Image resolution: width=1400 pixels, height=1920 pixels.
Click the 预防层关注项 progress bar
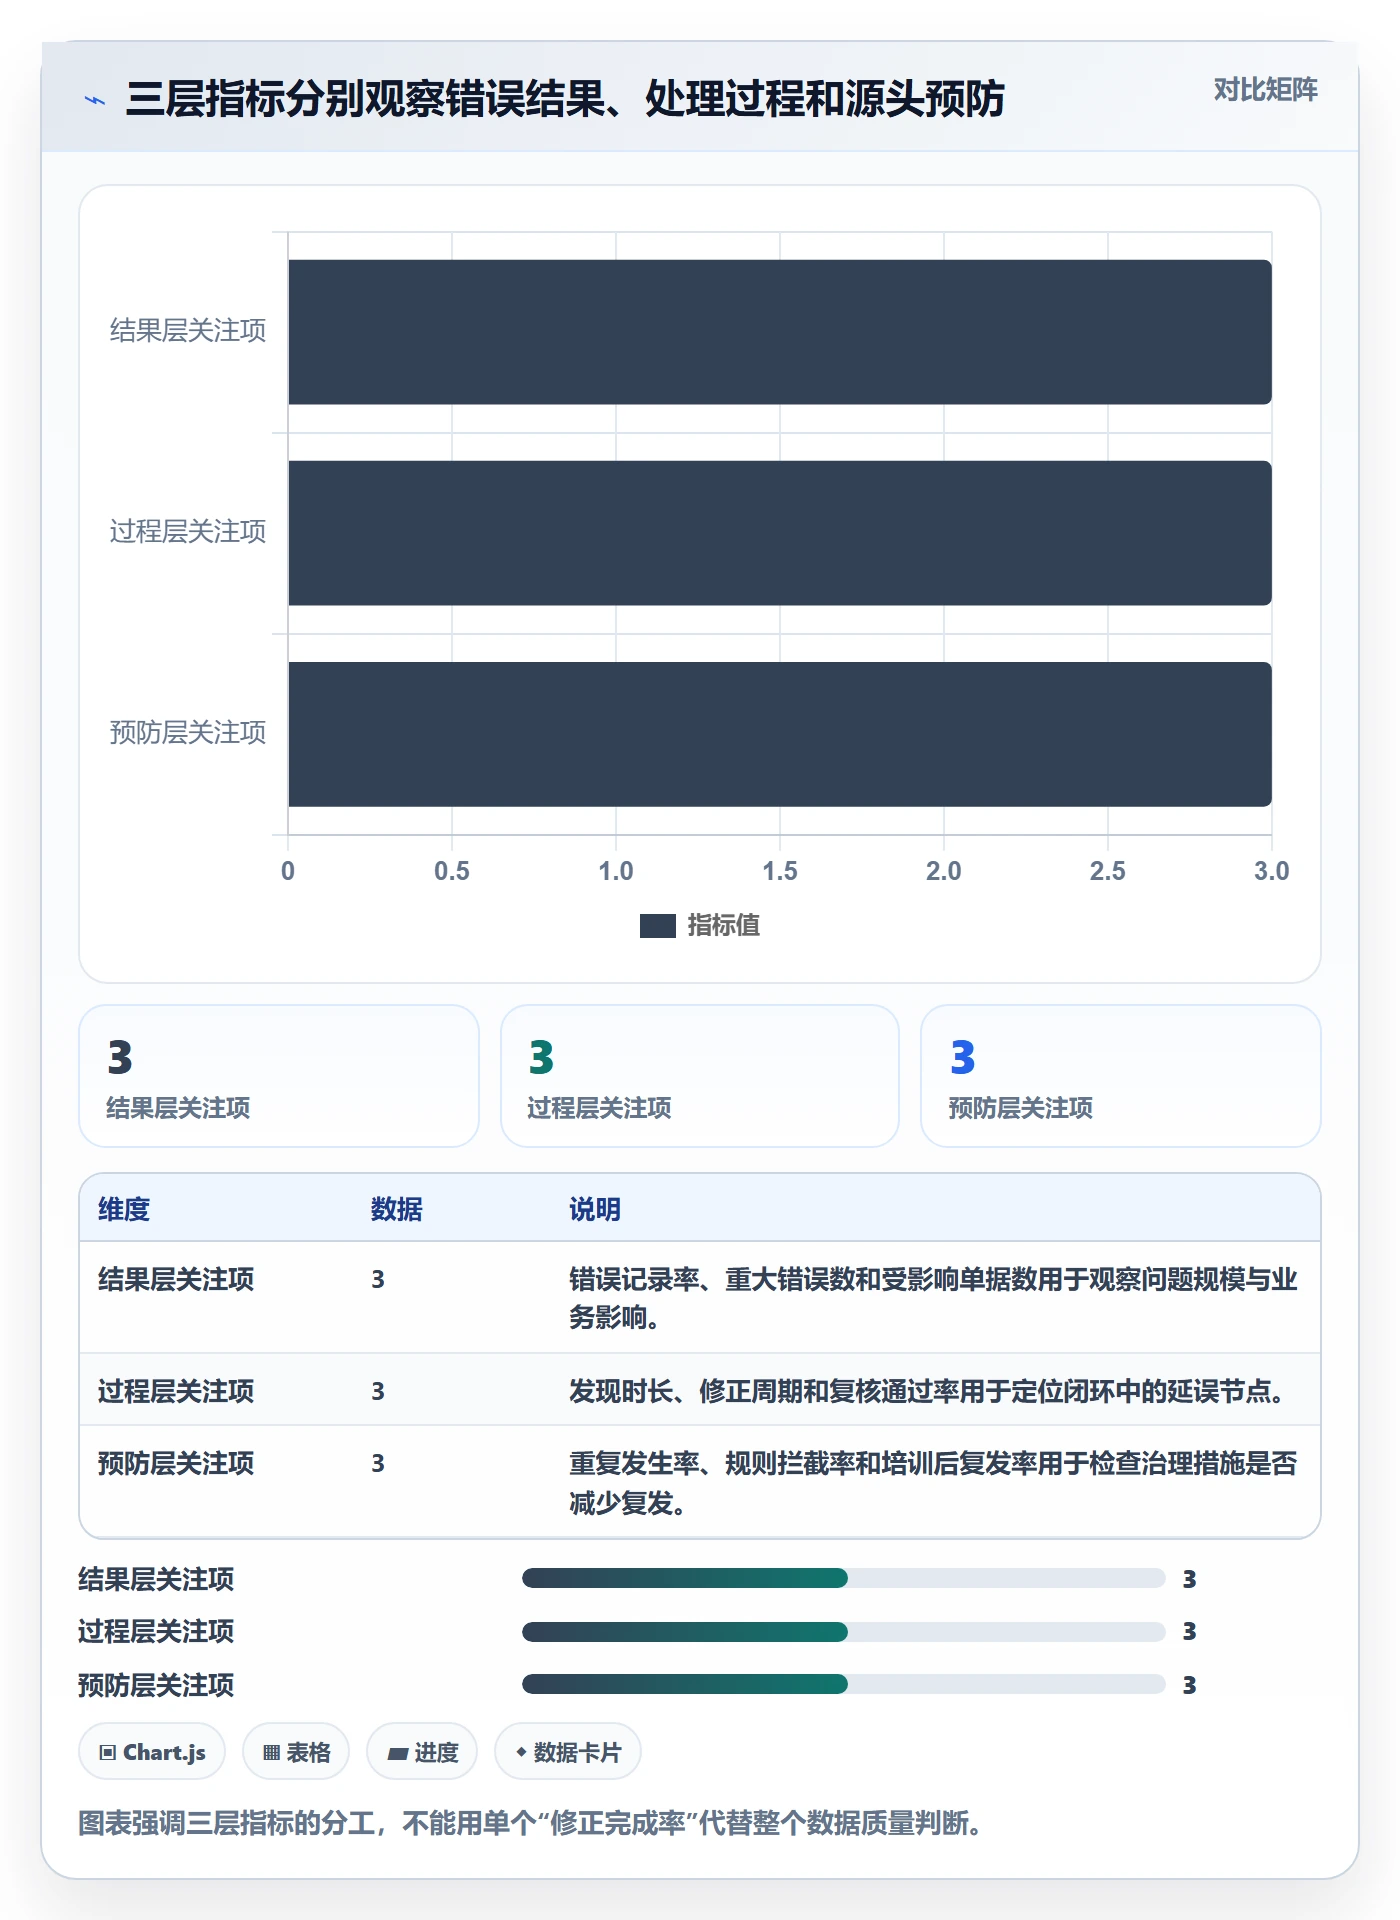(x=844, y=1684)
